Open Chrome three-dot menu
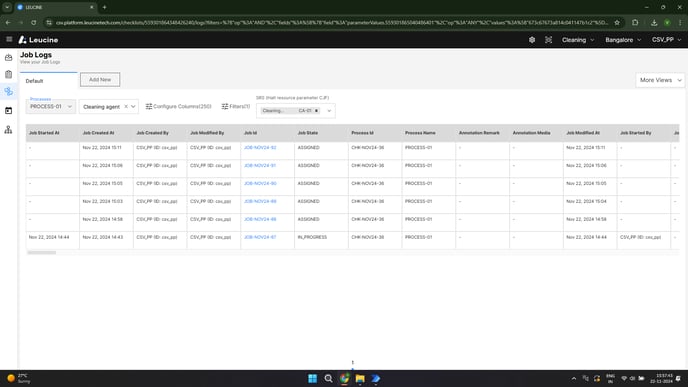Screen dimensions: 688x387 tap(680, 22)
